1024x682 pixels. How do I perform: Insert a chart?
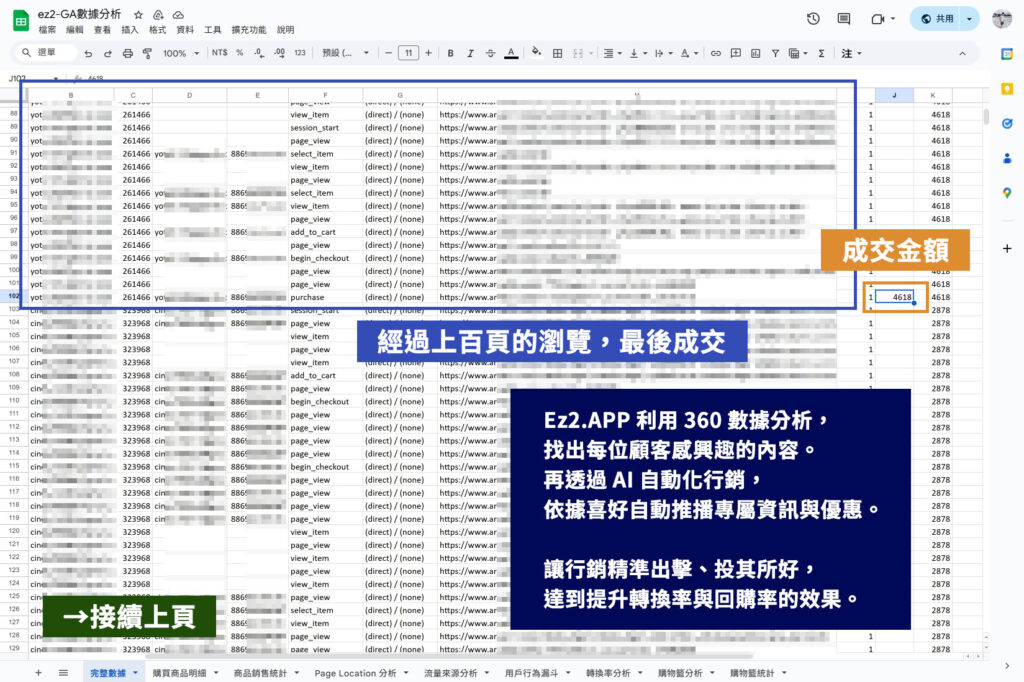pyautogui.click(x=756, y=54)
